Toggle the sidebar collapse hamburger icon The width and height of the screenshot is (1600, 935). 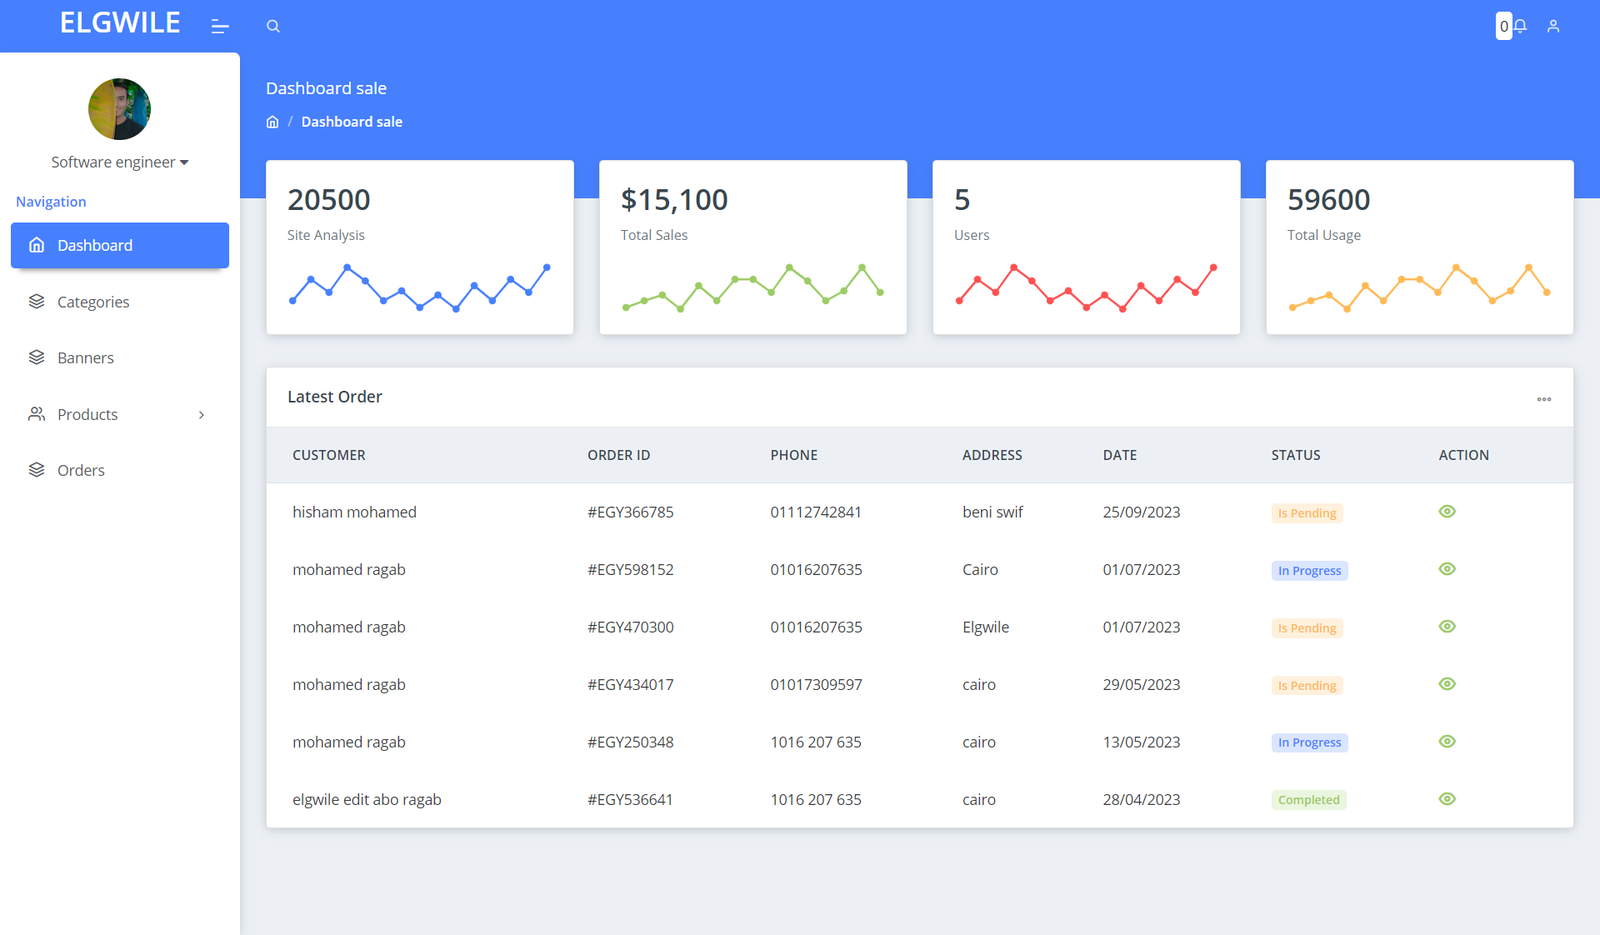(220, 26)
